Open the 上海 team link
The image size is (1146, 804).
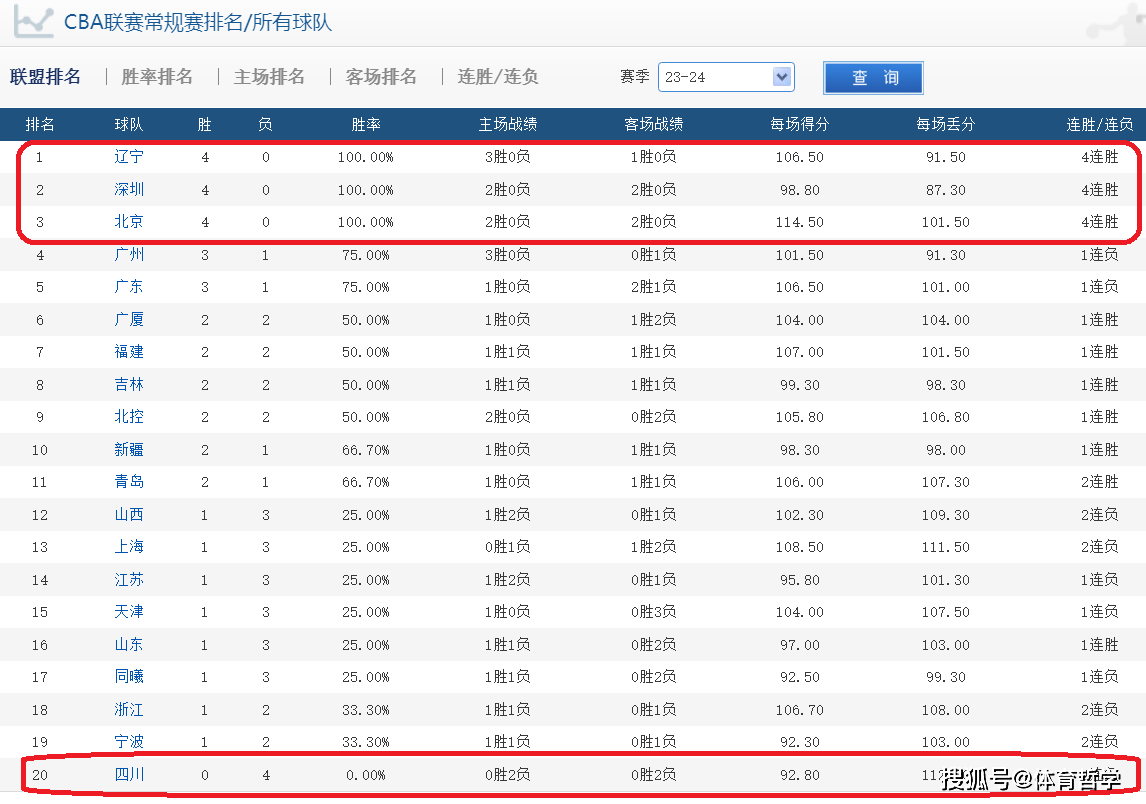(129, 547)
